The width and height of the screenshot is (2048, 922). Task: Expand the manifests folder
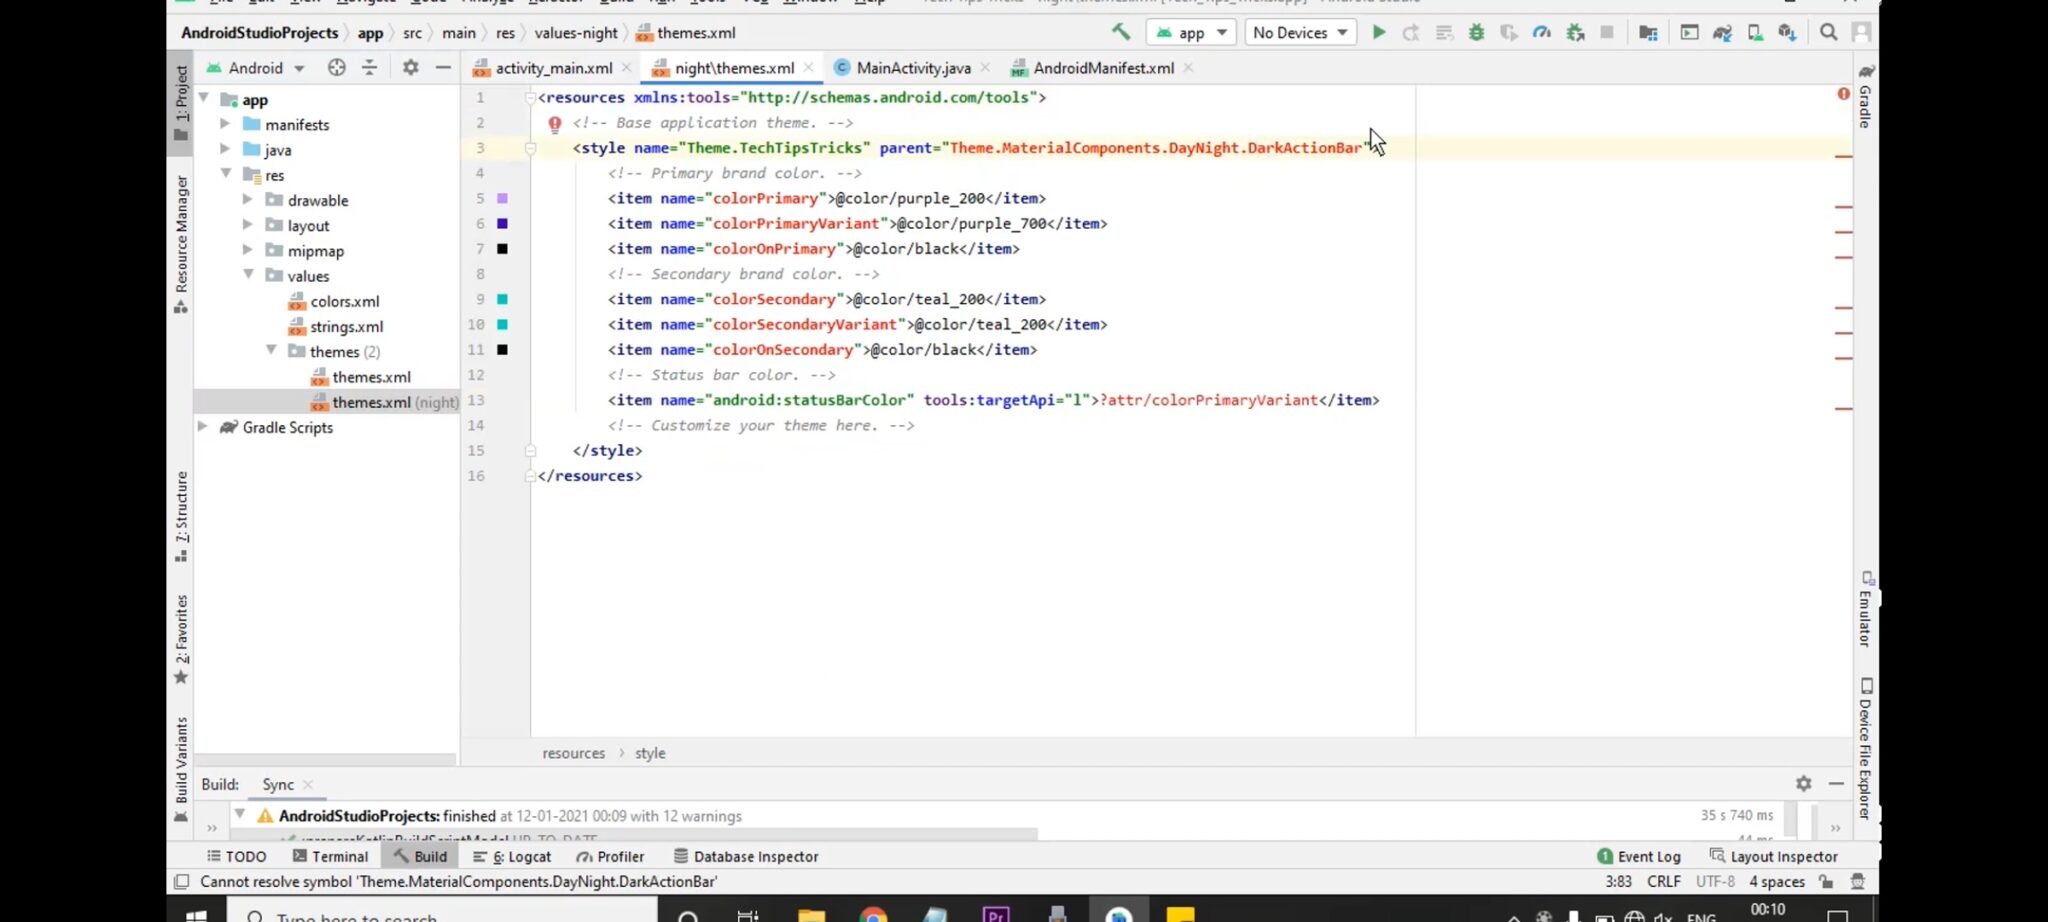[225, 123]
